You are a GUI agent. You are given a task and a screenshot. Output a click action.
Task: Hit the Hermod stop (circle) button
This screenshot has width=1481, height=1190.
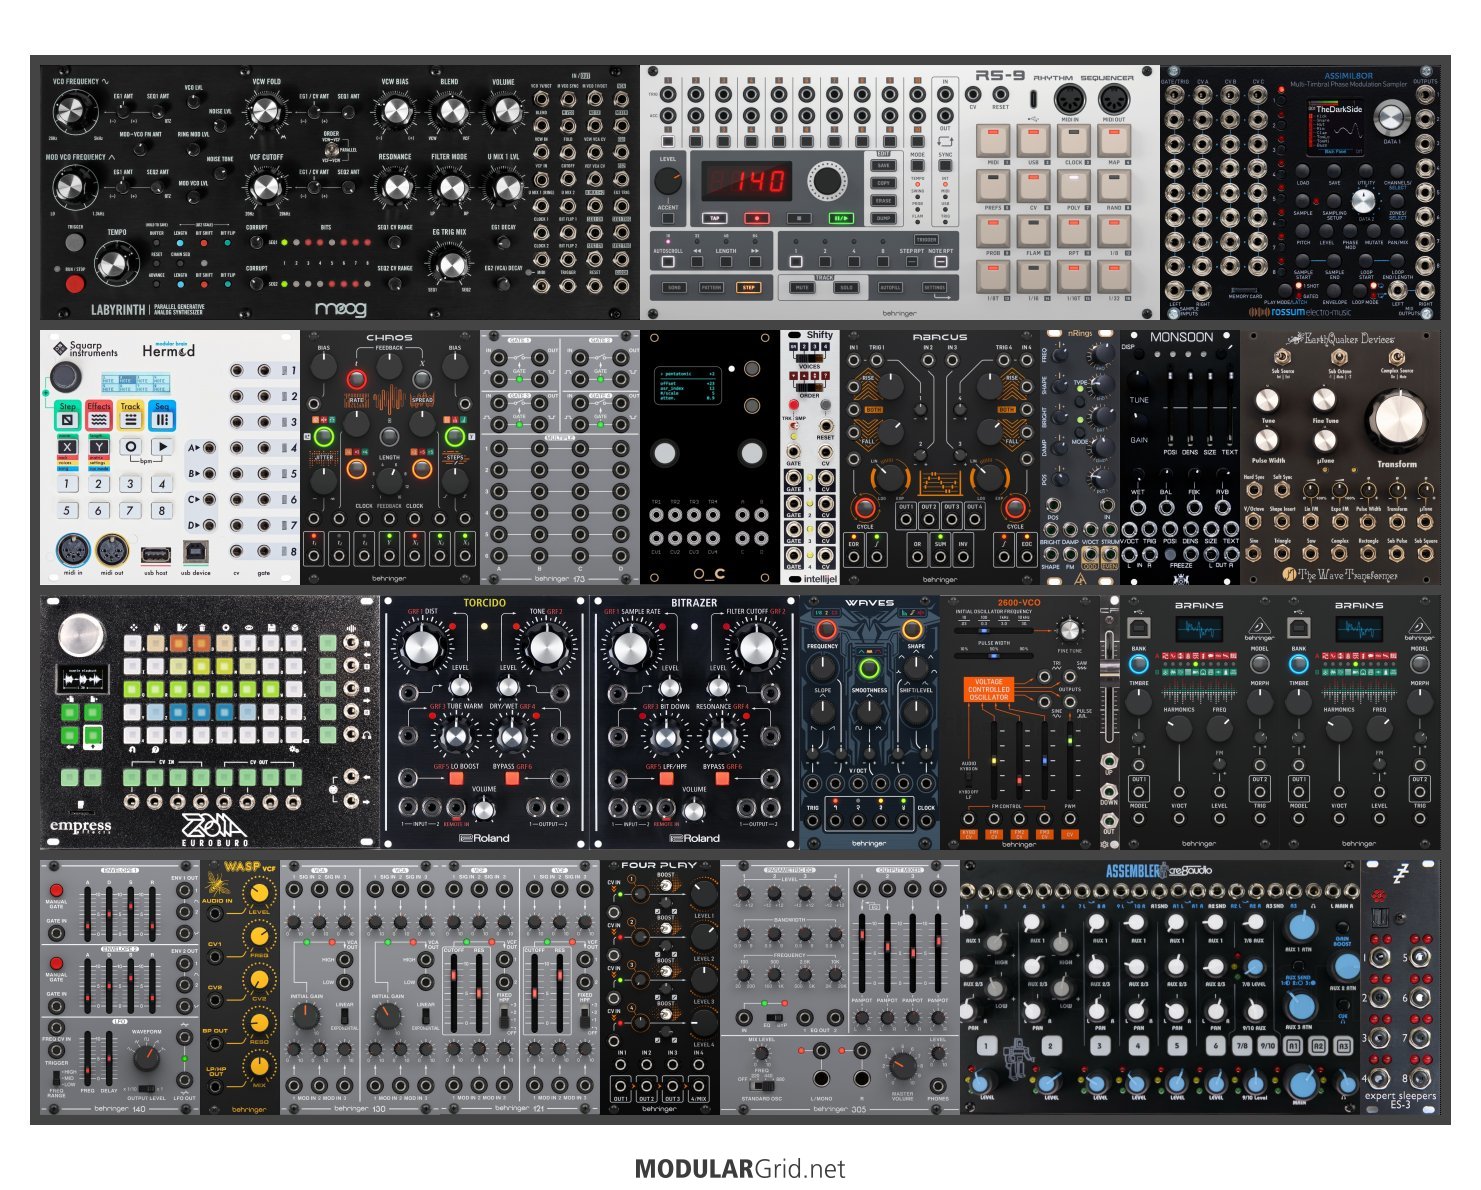click(x=131, y=447)
